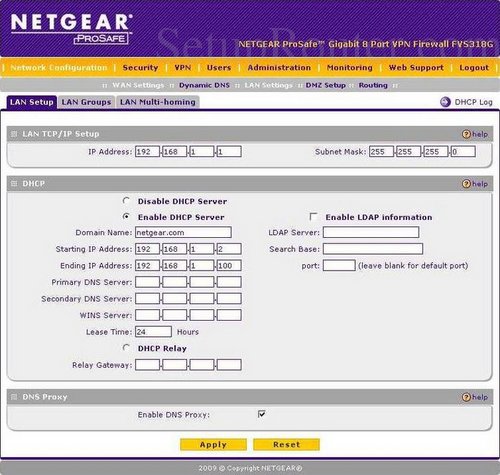Click last octet of Ending IP Address
The height and width of the screenshot is (475, 500).
(229, 266)
